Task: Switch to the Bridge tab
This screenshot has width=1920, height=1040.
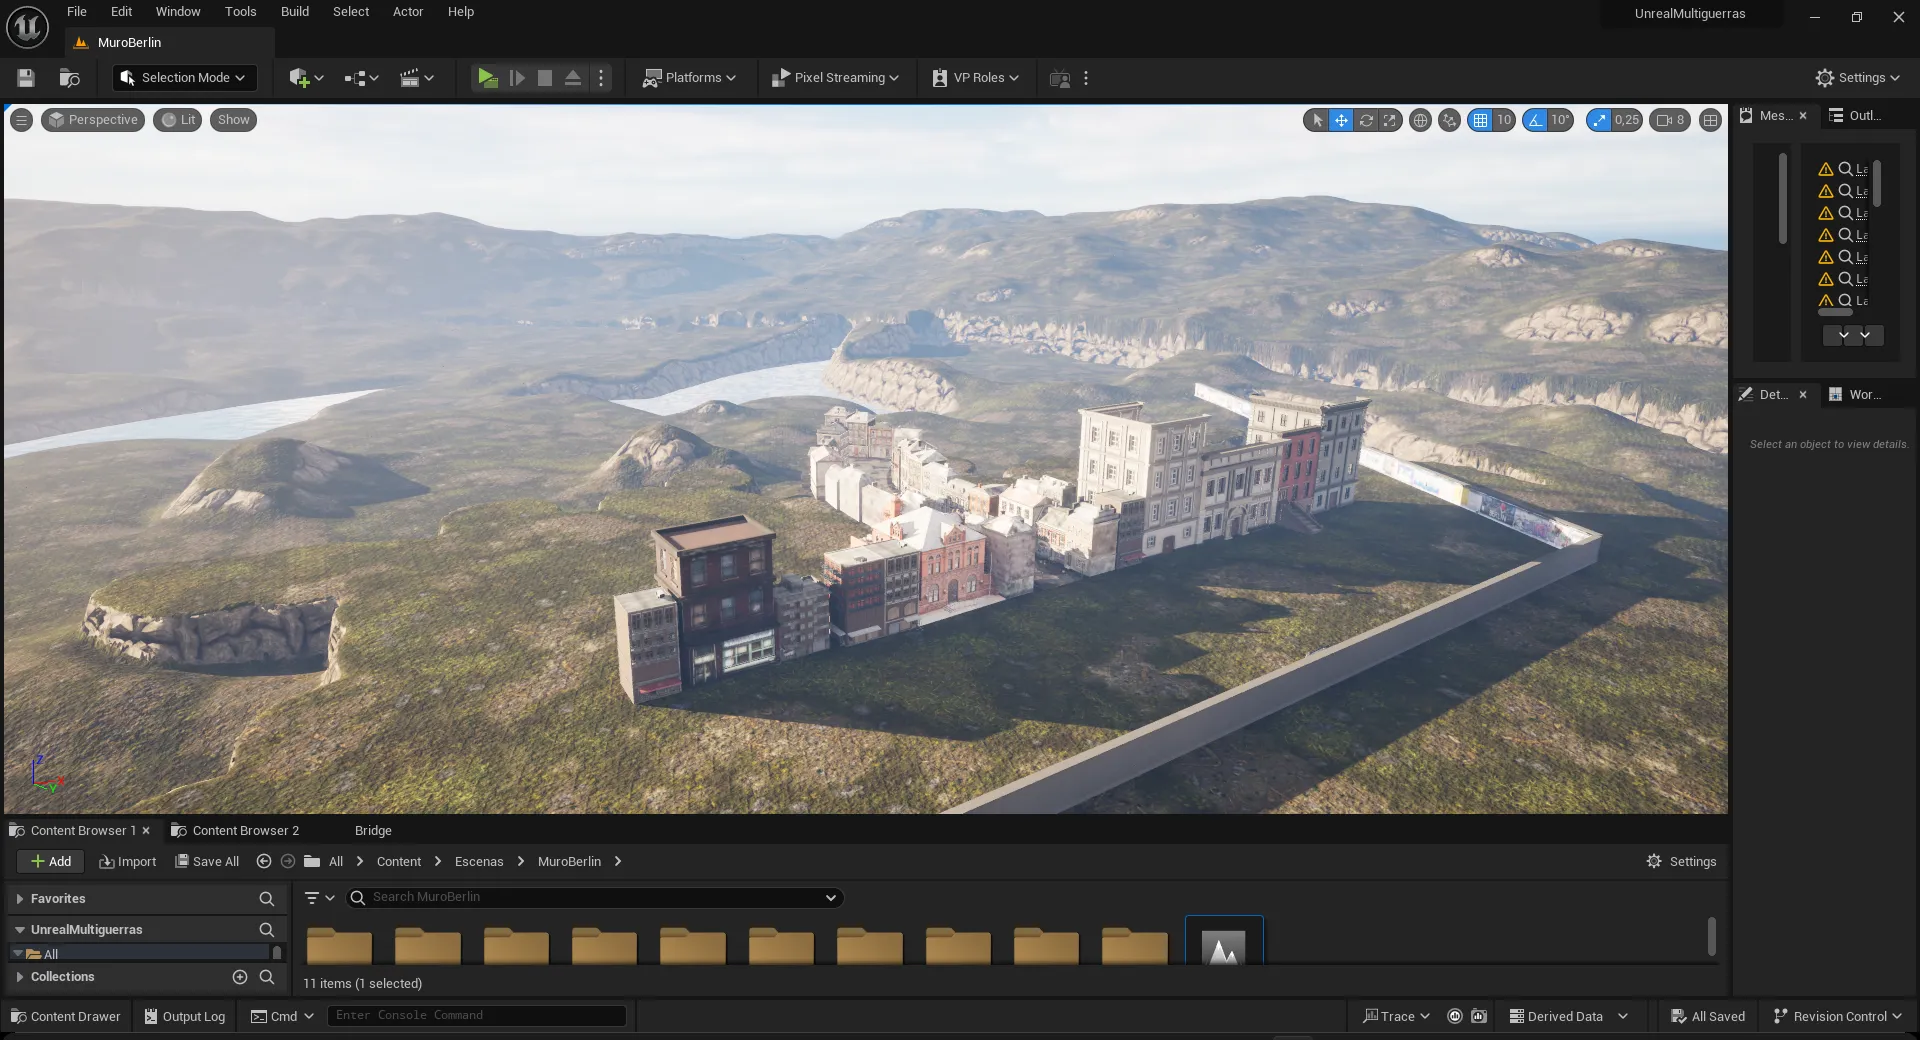Action: click(x=373, y=831)
